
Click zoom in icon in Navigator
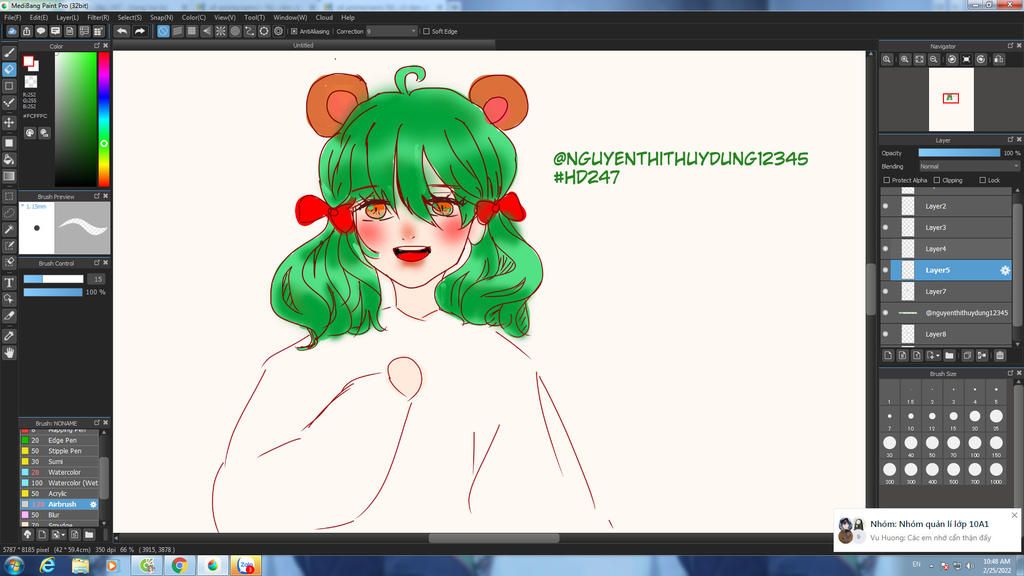click(904, 59)
